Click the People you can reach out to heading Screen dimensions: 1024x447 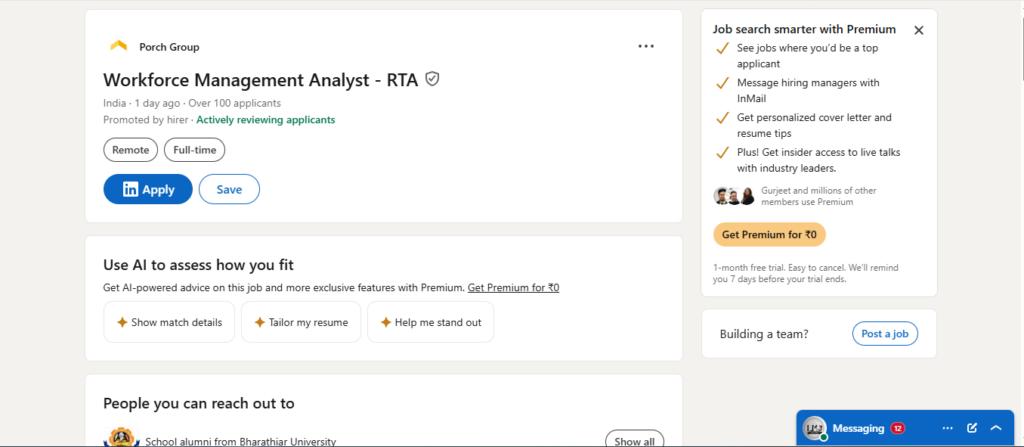[199, 403]
